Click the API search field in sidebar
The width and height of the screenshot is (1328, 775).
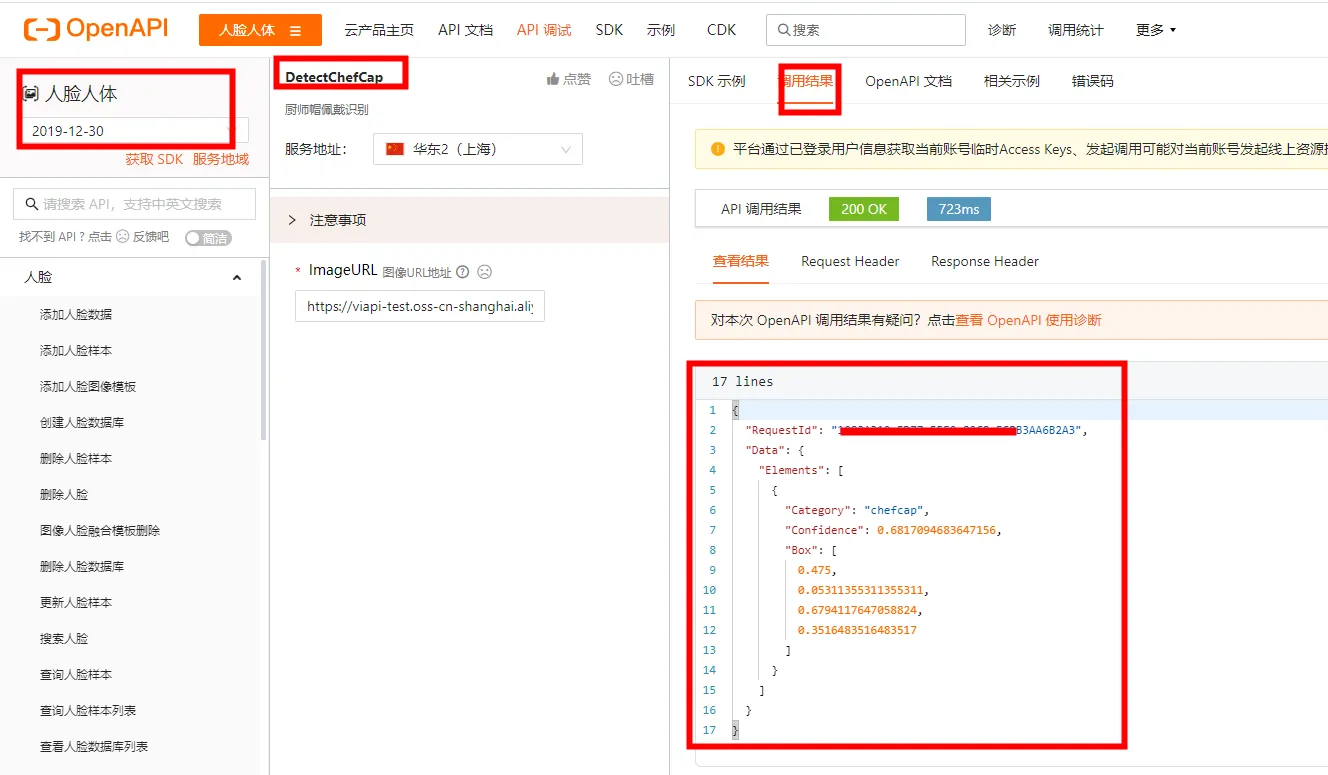tap(134, 204)
